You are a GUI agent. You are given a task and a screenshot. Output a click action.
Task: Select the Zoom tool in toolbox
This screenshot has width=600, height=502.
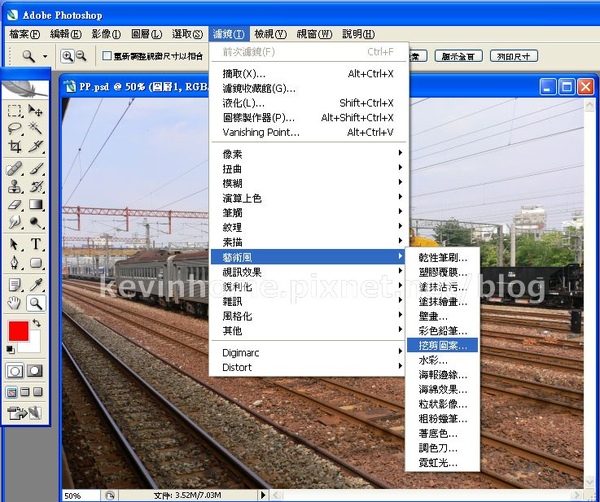tap(36, 303)
